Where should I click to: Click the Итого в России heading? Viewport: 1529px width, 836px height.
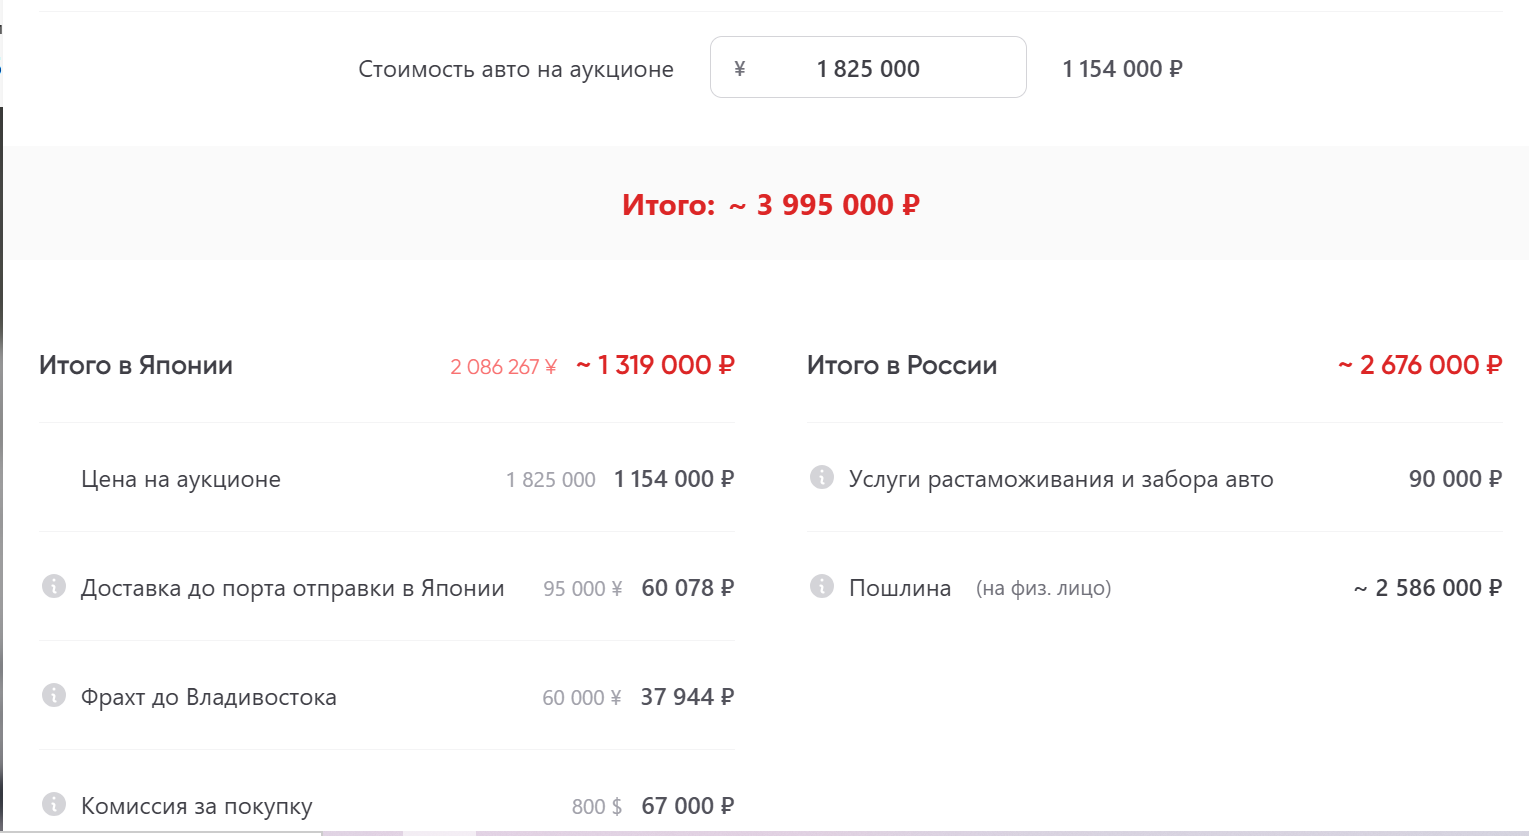(902, 366)
